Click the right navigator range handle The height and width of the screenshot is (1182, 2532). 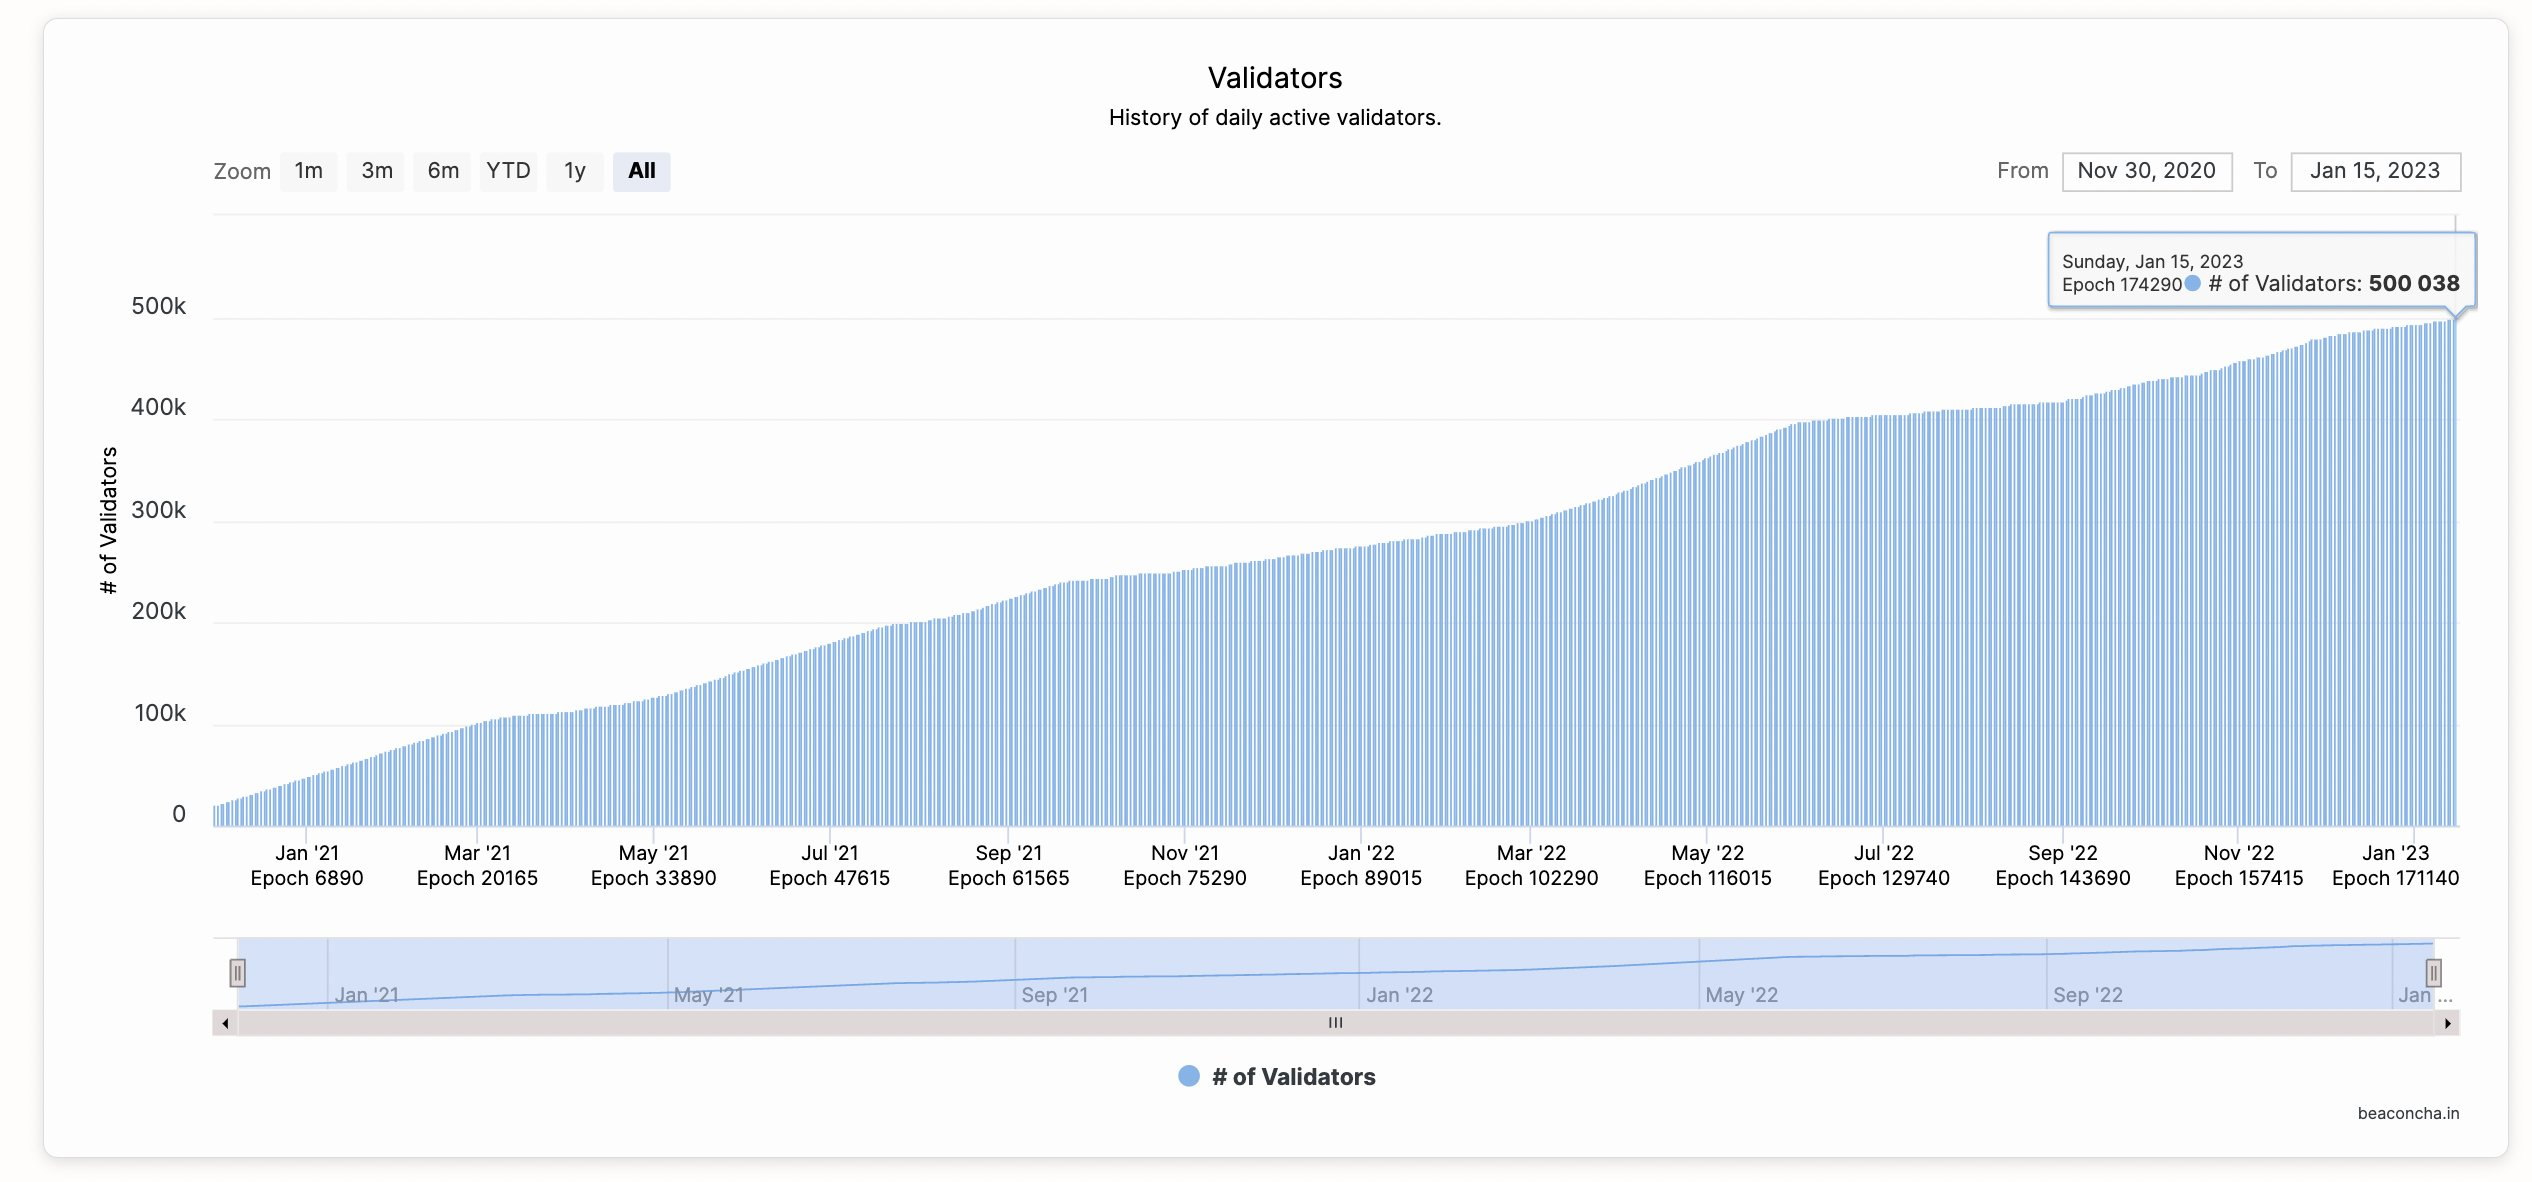[2433, 972]
